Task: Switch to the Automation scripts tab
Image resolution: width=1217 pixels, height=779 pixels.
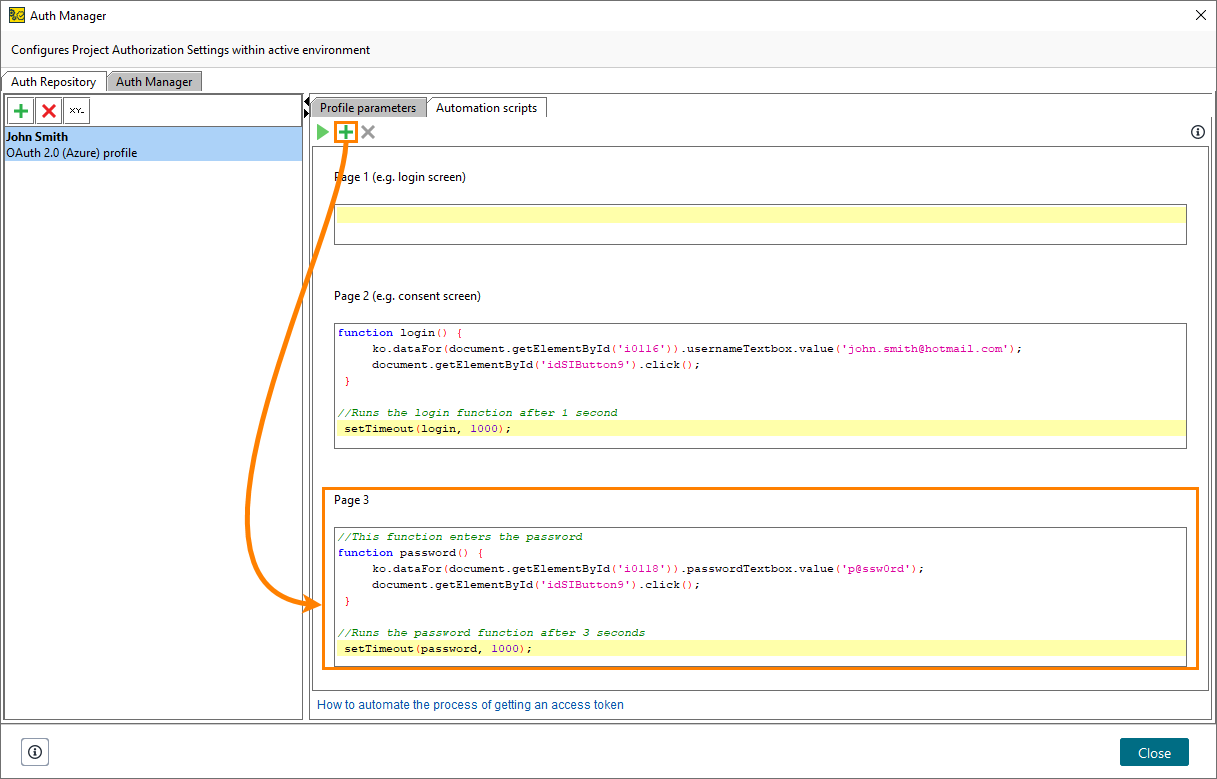Action: 487,107
